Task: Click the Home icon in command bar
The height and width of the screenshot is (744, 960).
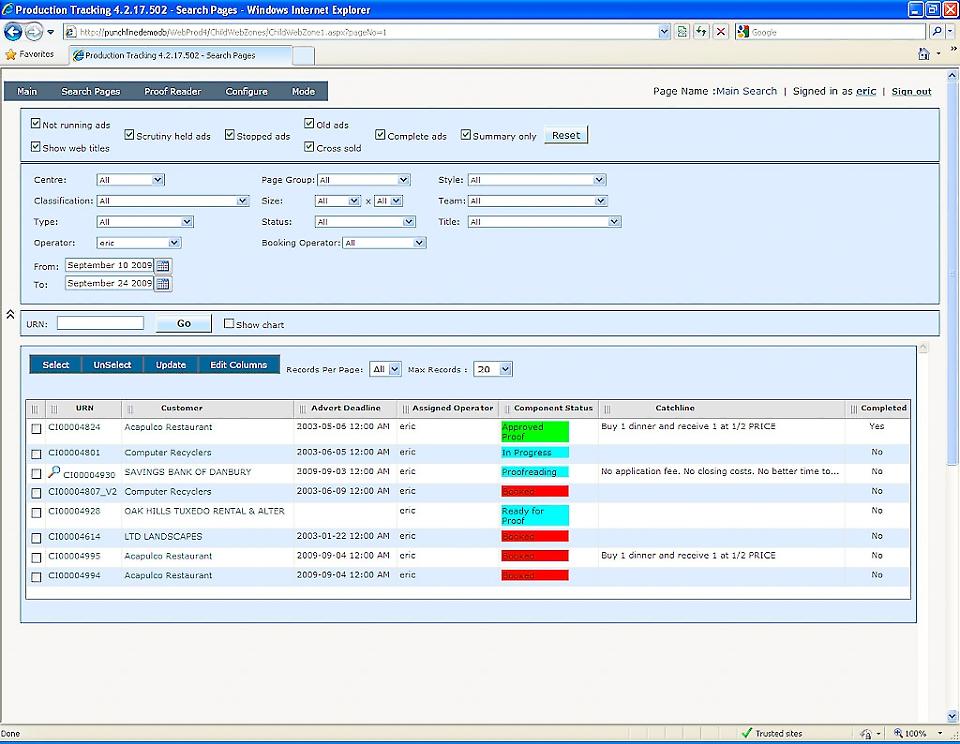Action: (x=923, y=54)
